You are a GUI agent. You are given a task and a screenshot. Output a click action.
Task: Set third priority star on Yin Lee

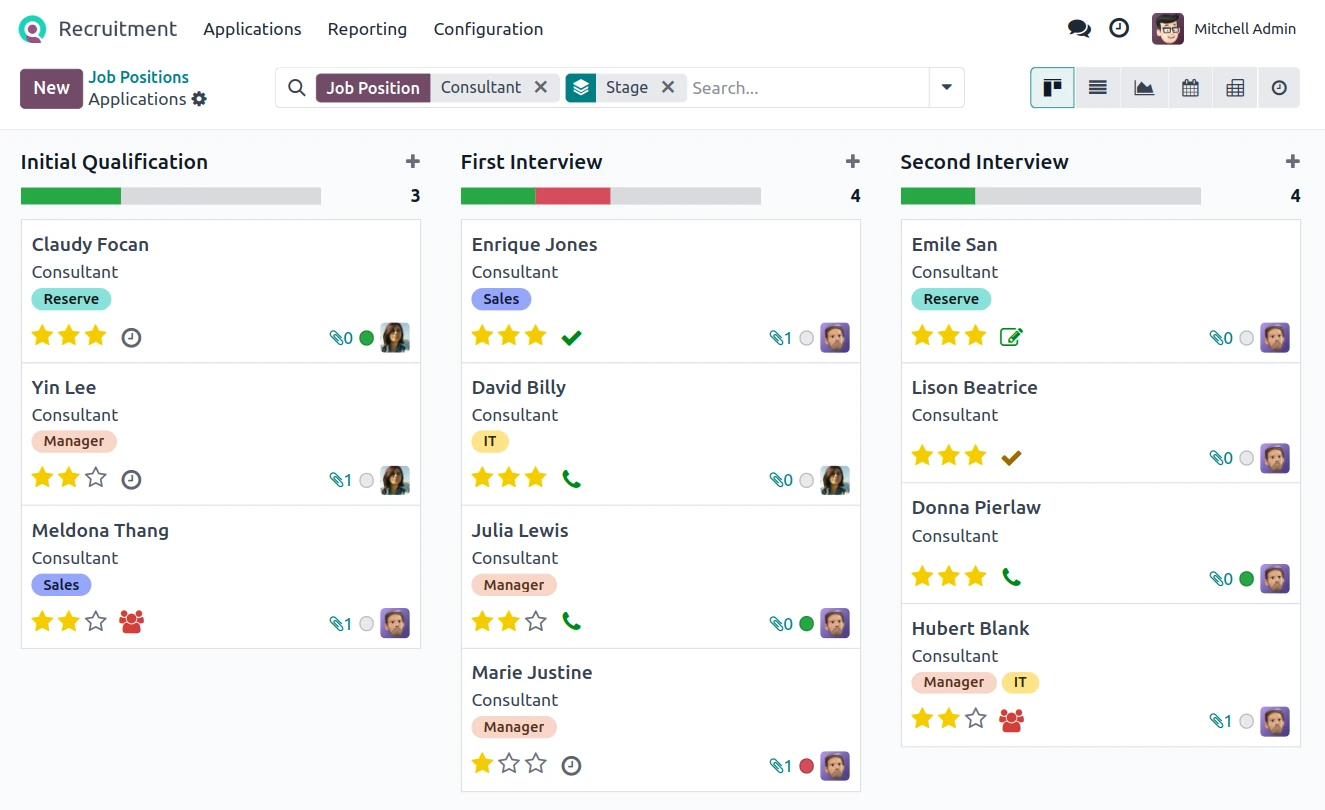coord(96,478)
